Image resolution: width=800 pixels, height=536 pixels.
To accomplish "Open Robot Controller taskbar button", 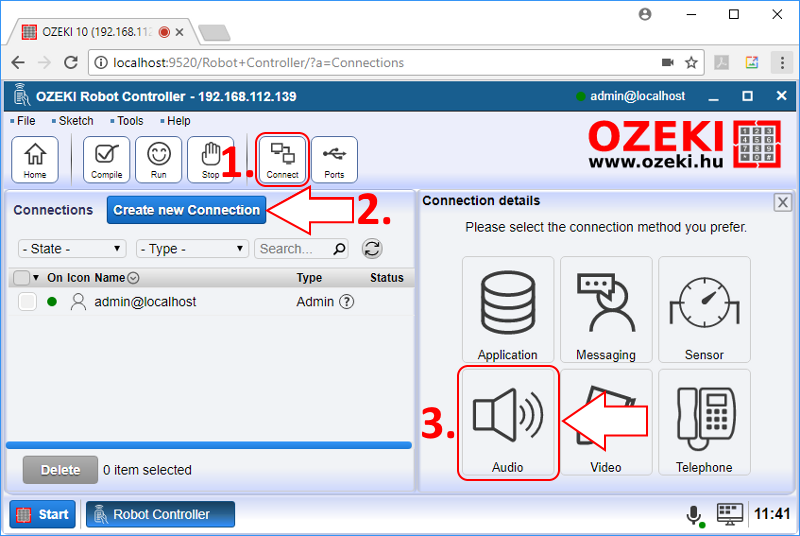I will 160,514.
